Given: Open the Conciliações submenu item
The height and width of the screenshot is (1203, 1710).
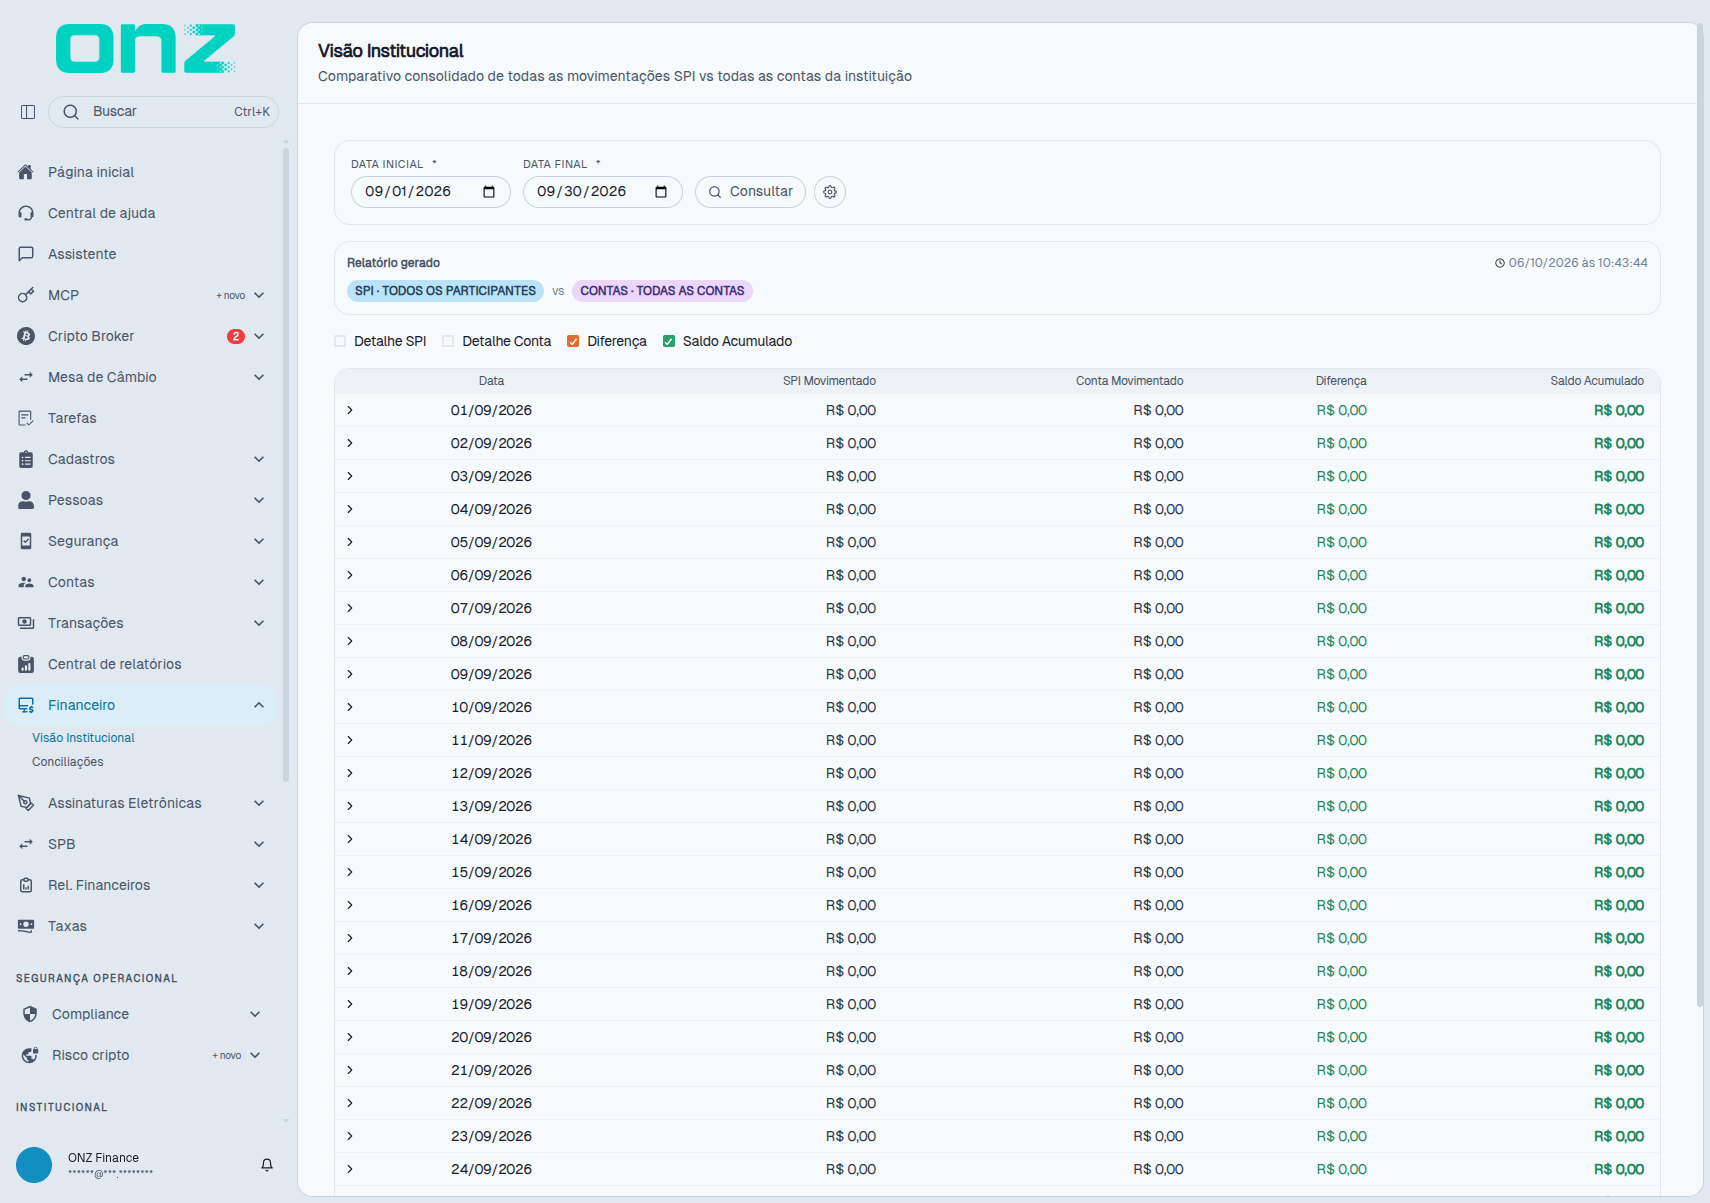Looking at the screenshot, I should tap(68, 762).
